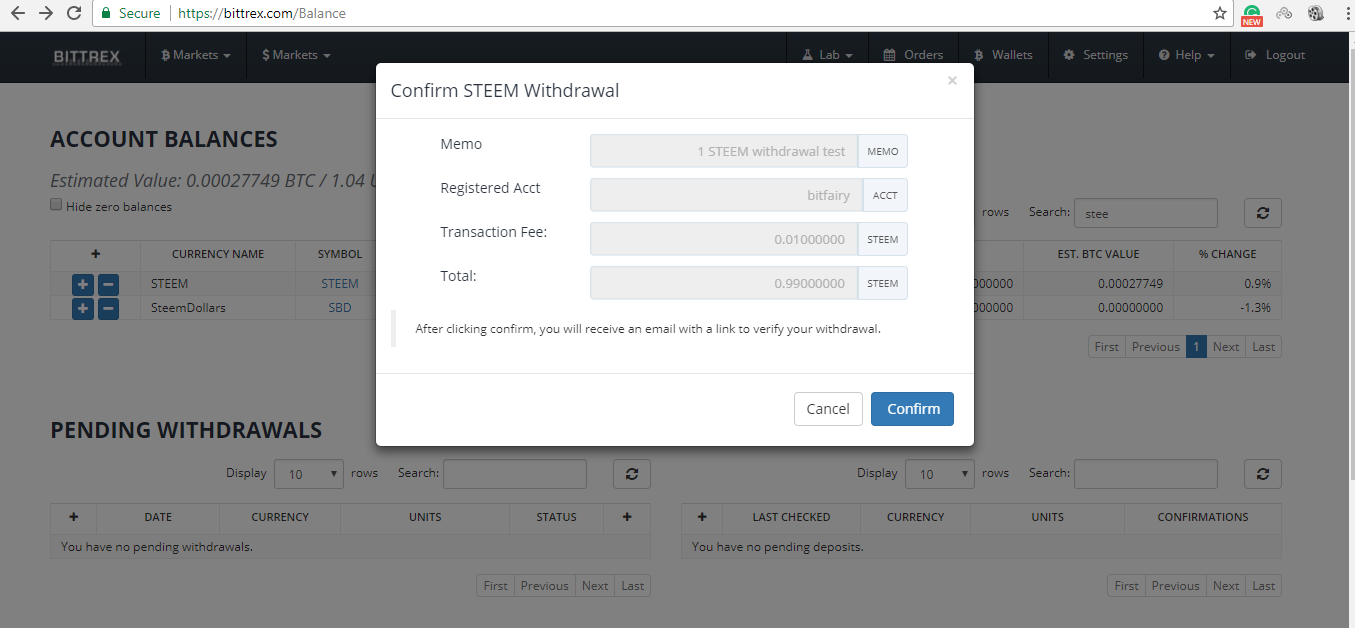Click the plus header in the pending deposits table

click(x=702, y=517)
